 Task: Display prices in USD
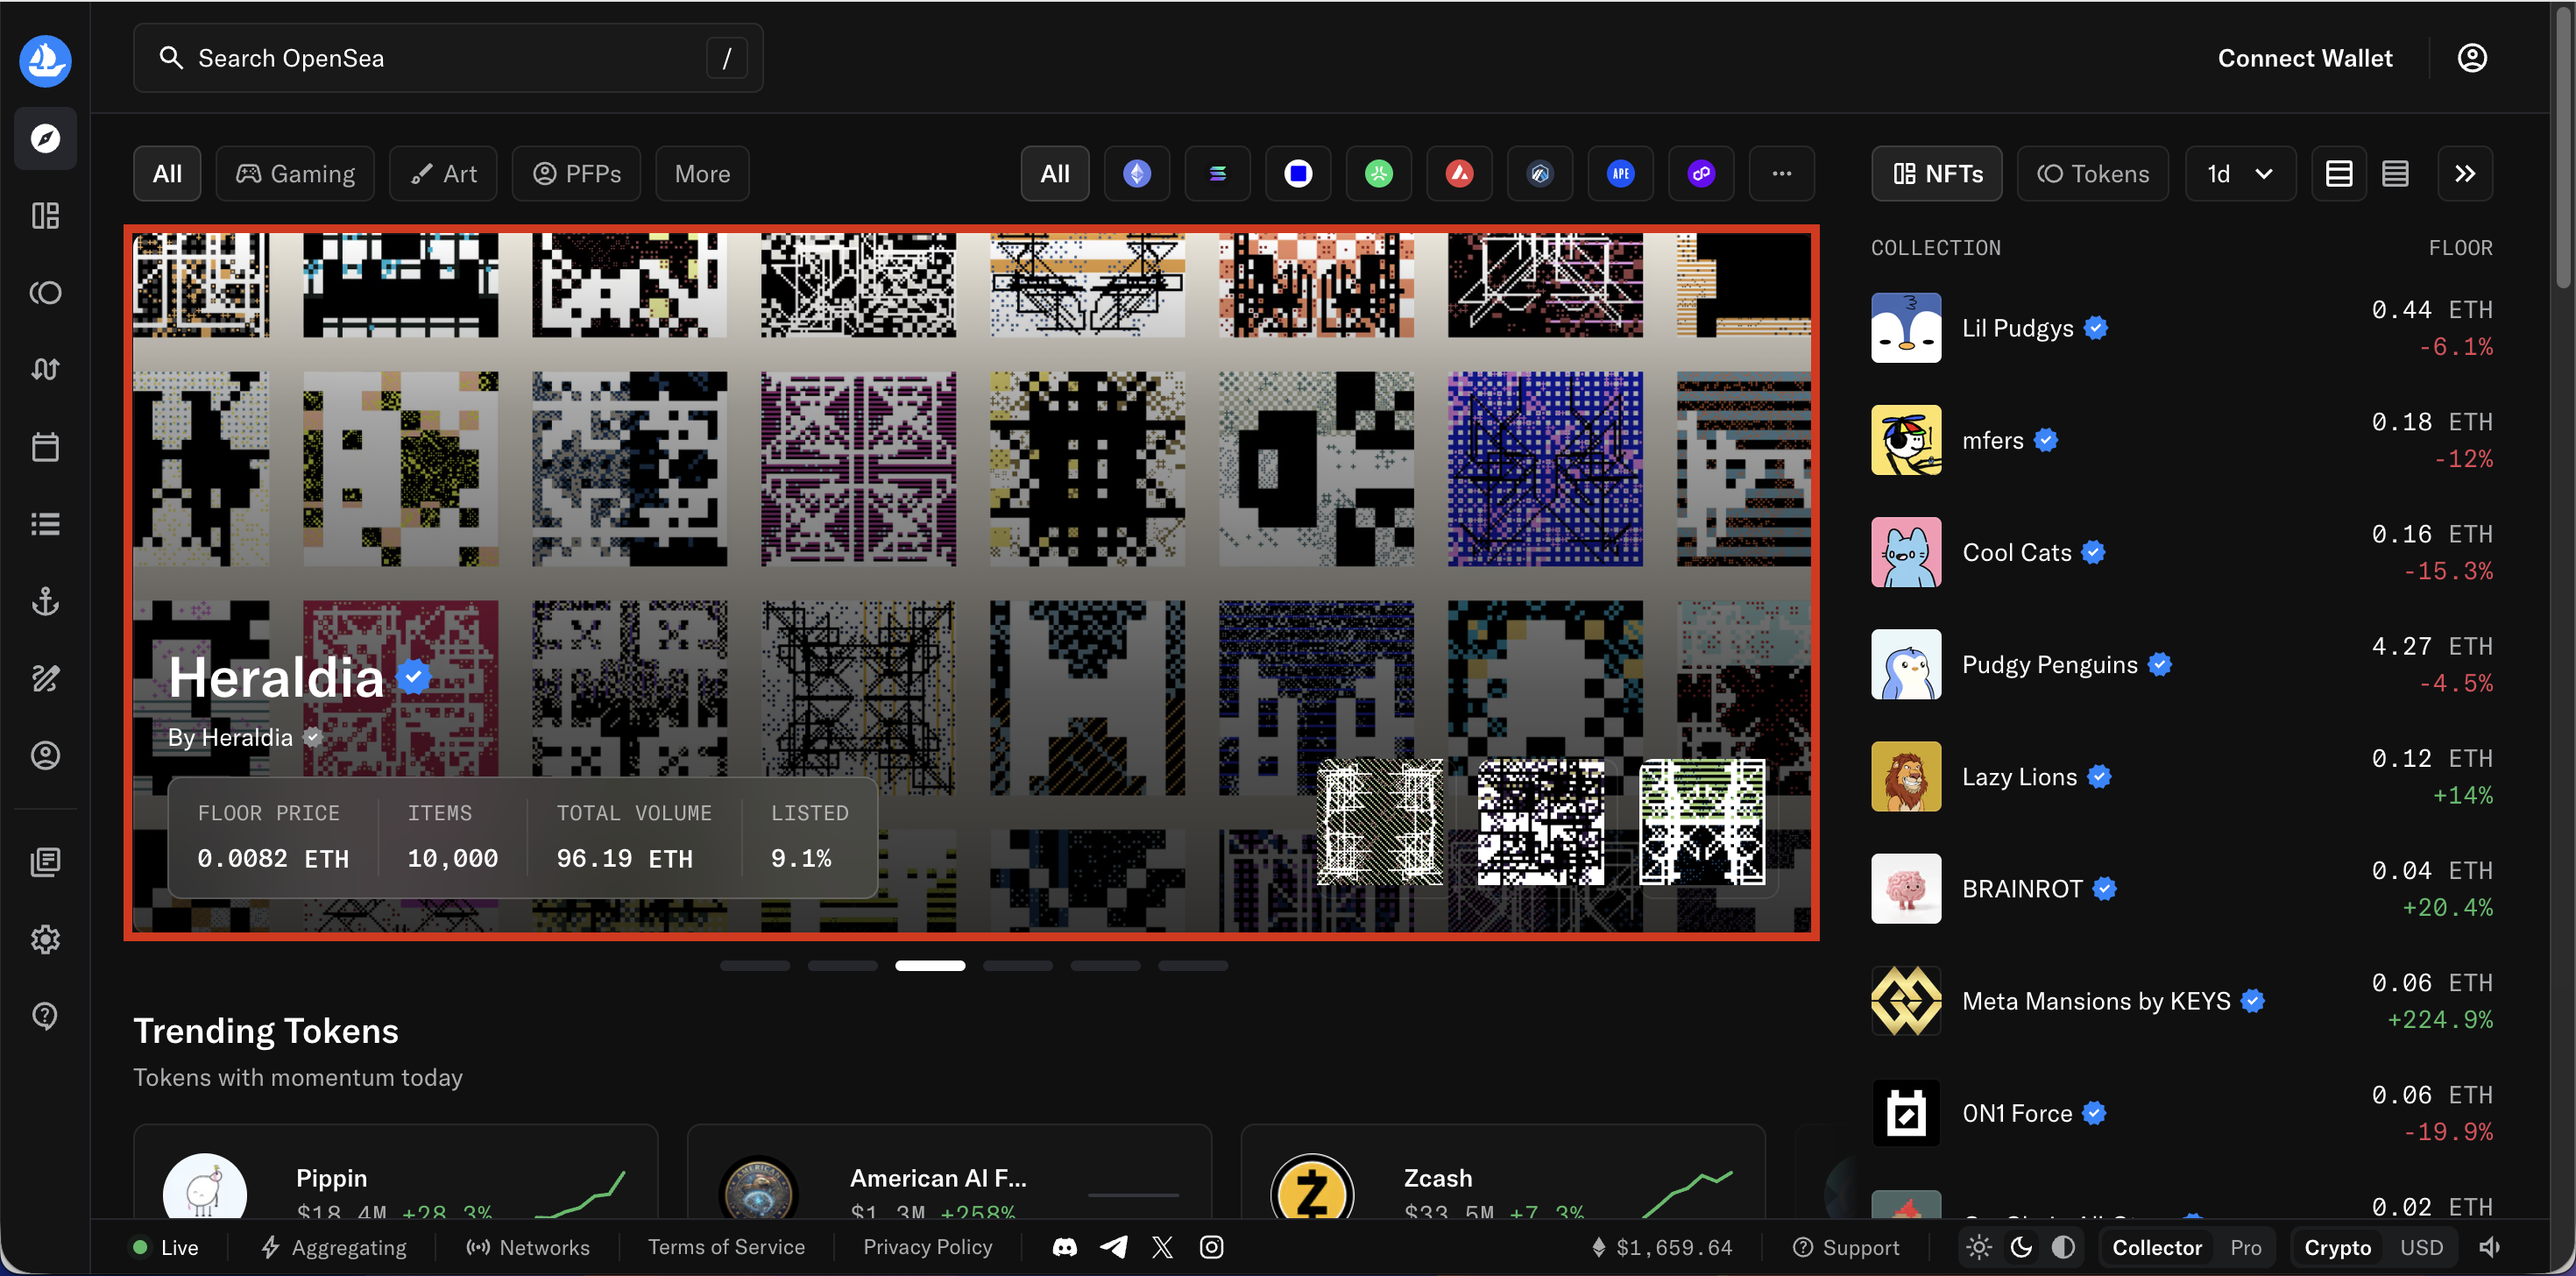click(x=2421, y=1247)
